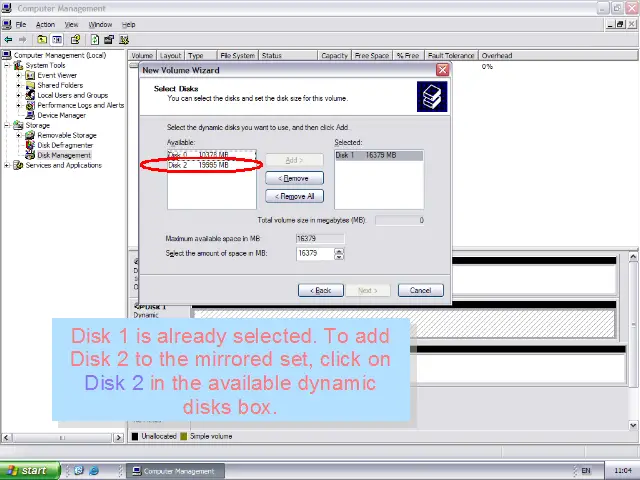Click the Removable Storage icon
This screenshot has height=480, width=640.
pos(30,136)
